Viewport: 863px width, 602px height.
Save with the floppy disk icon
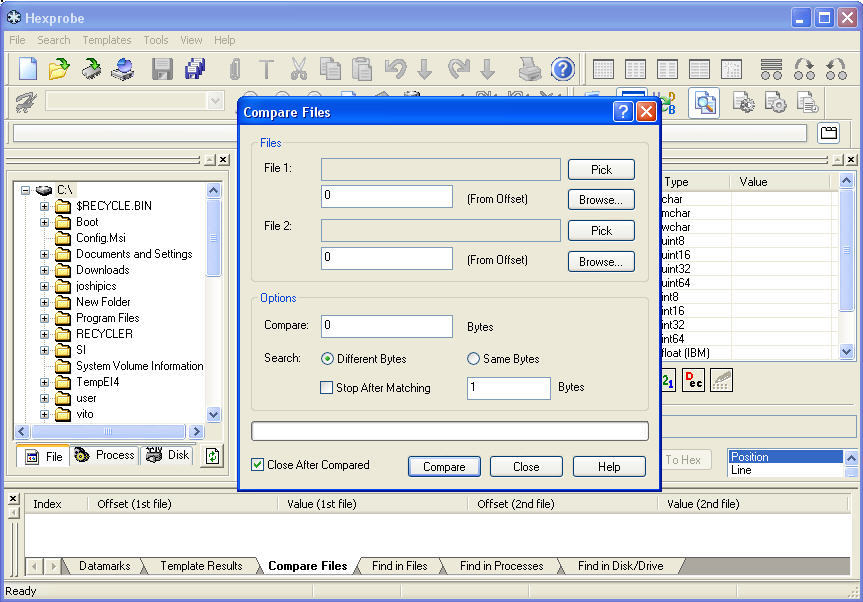click(162, 69)
